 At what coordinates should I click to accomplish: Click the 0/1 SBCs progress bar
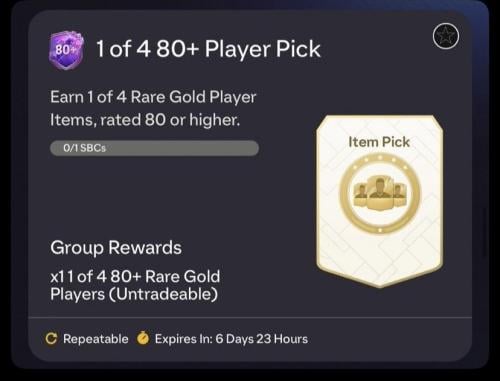coord(154,148)
